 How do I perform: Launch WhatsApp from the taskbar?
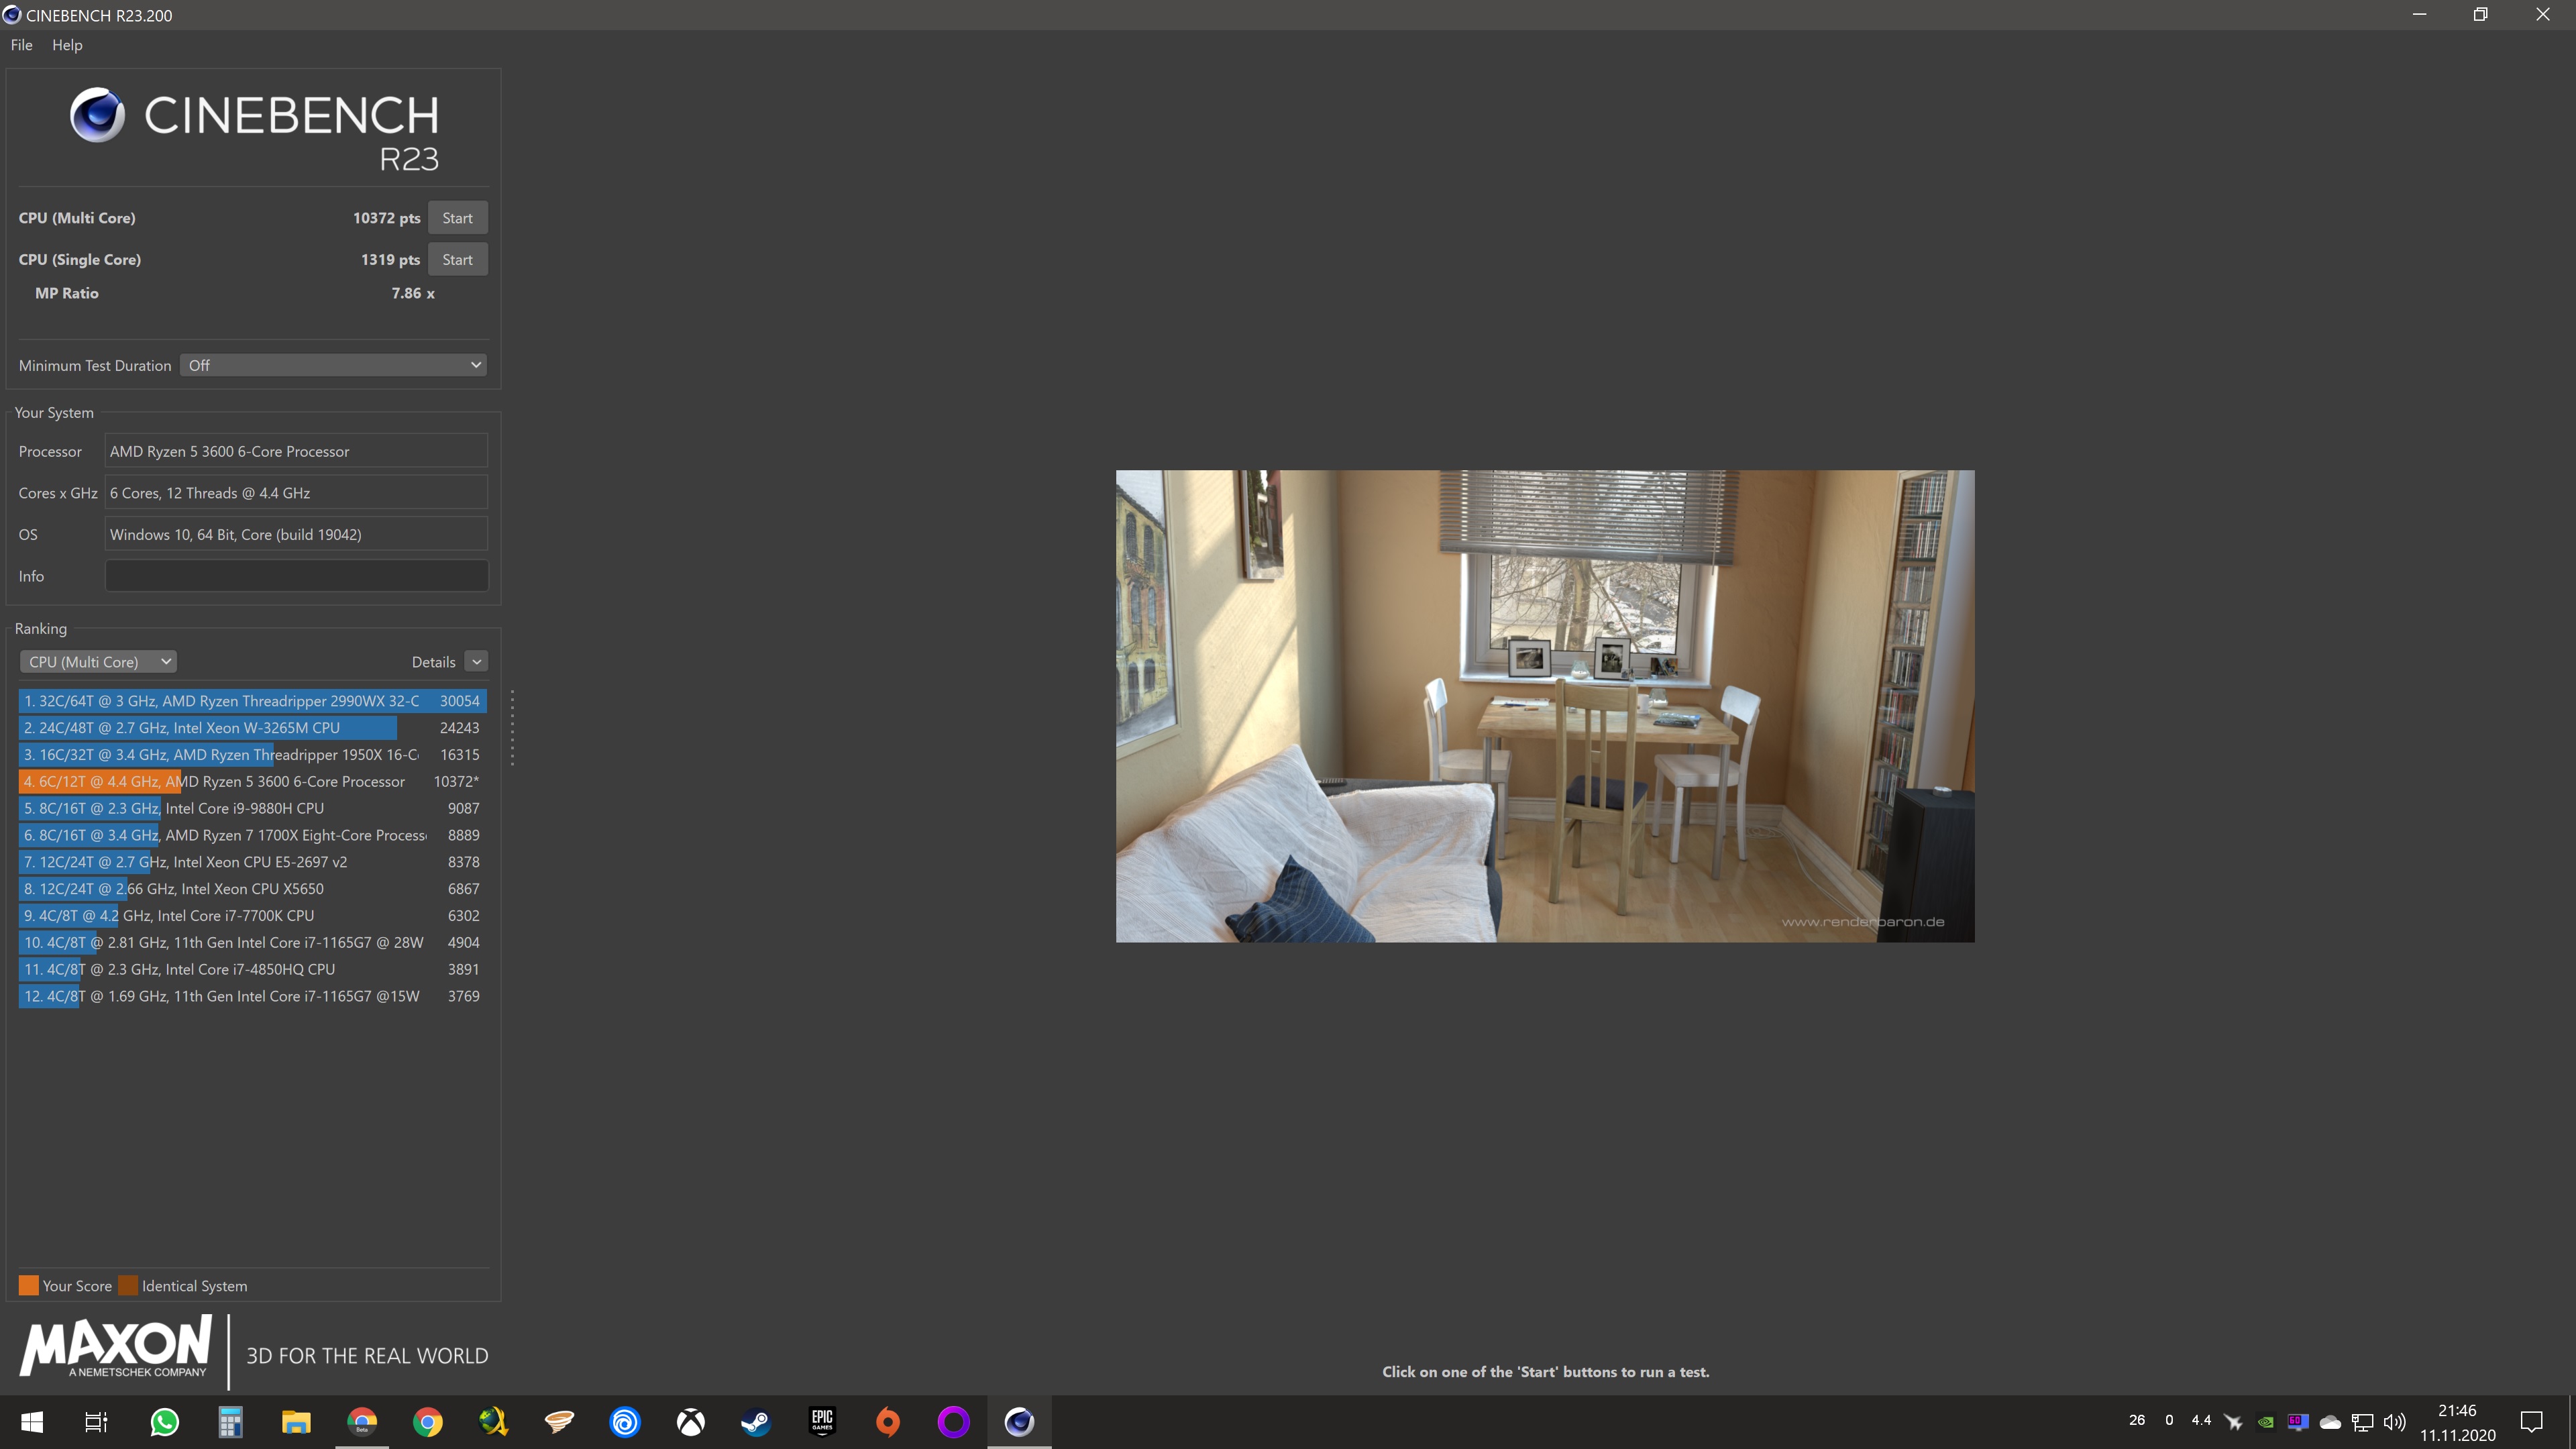coord(164,1421)
